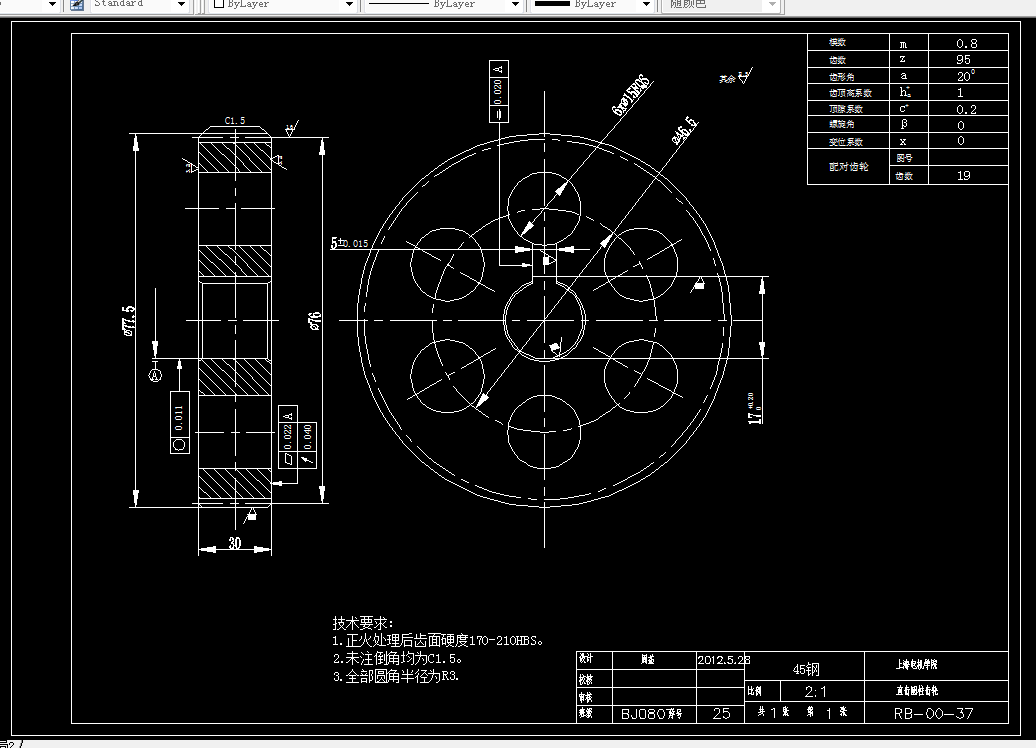1036x748 pixels.
Task: Select the 0.011 roundness tolerance frame
Action: point(180,422)
